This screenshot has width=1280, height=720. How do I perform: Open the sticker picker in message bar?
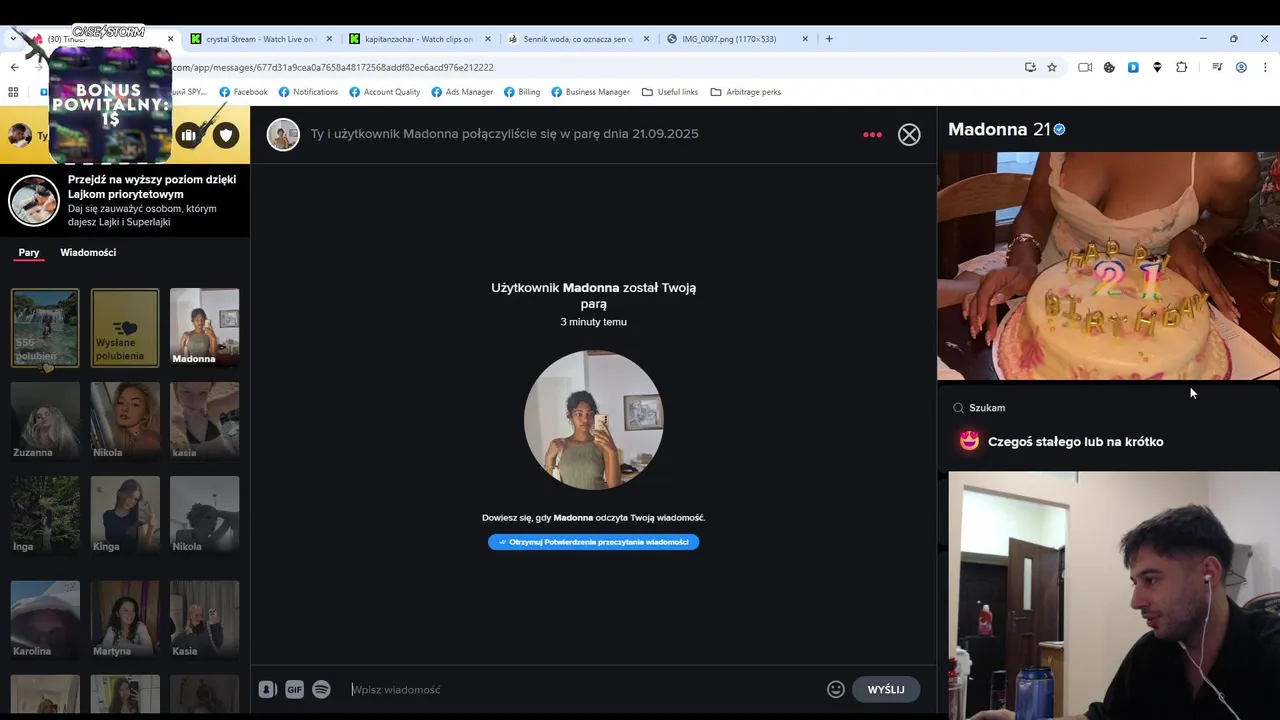(267, 689)
